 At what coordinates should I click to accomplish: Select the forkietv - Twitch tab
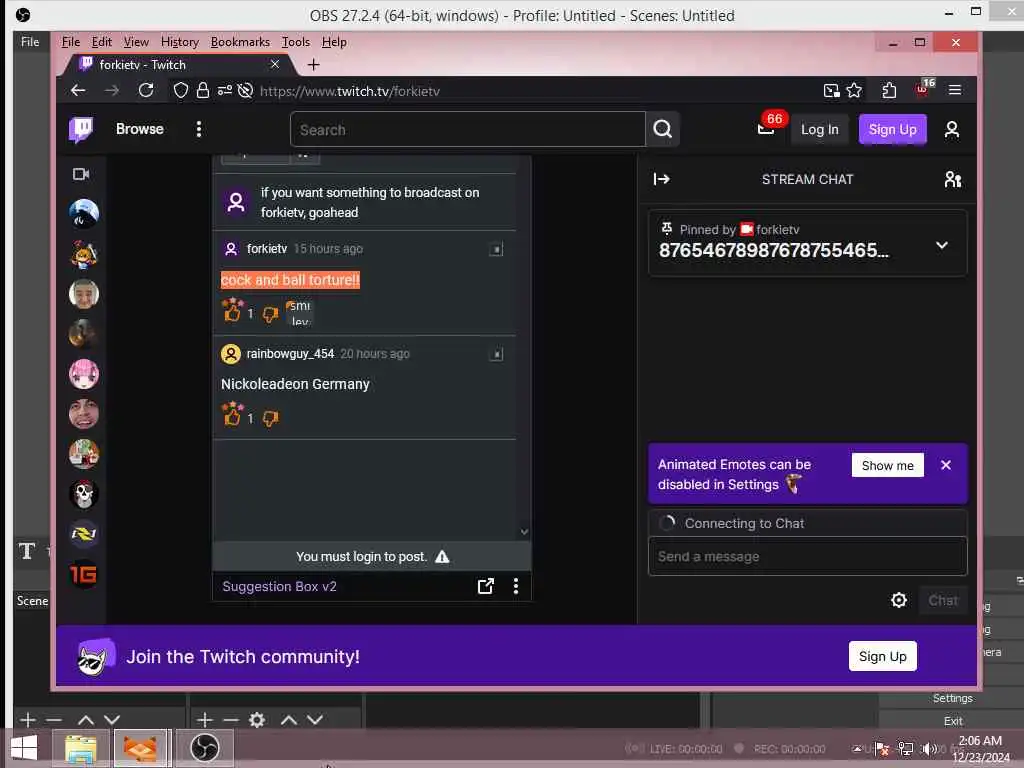click(176, 64)
